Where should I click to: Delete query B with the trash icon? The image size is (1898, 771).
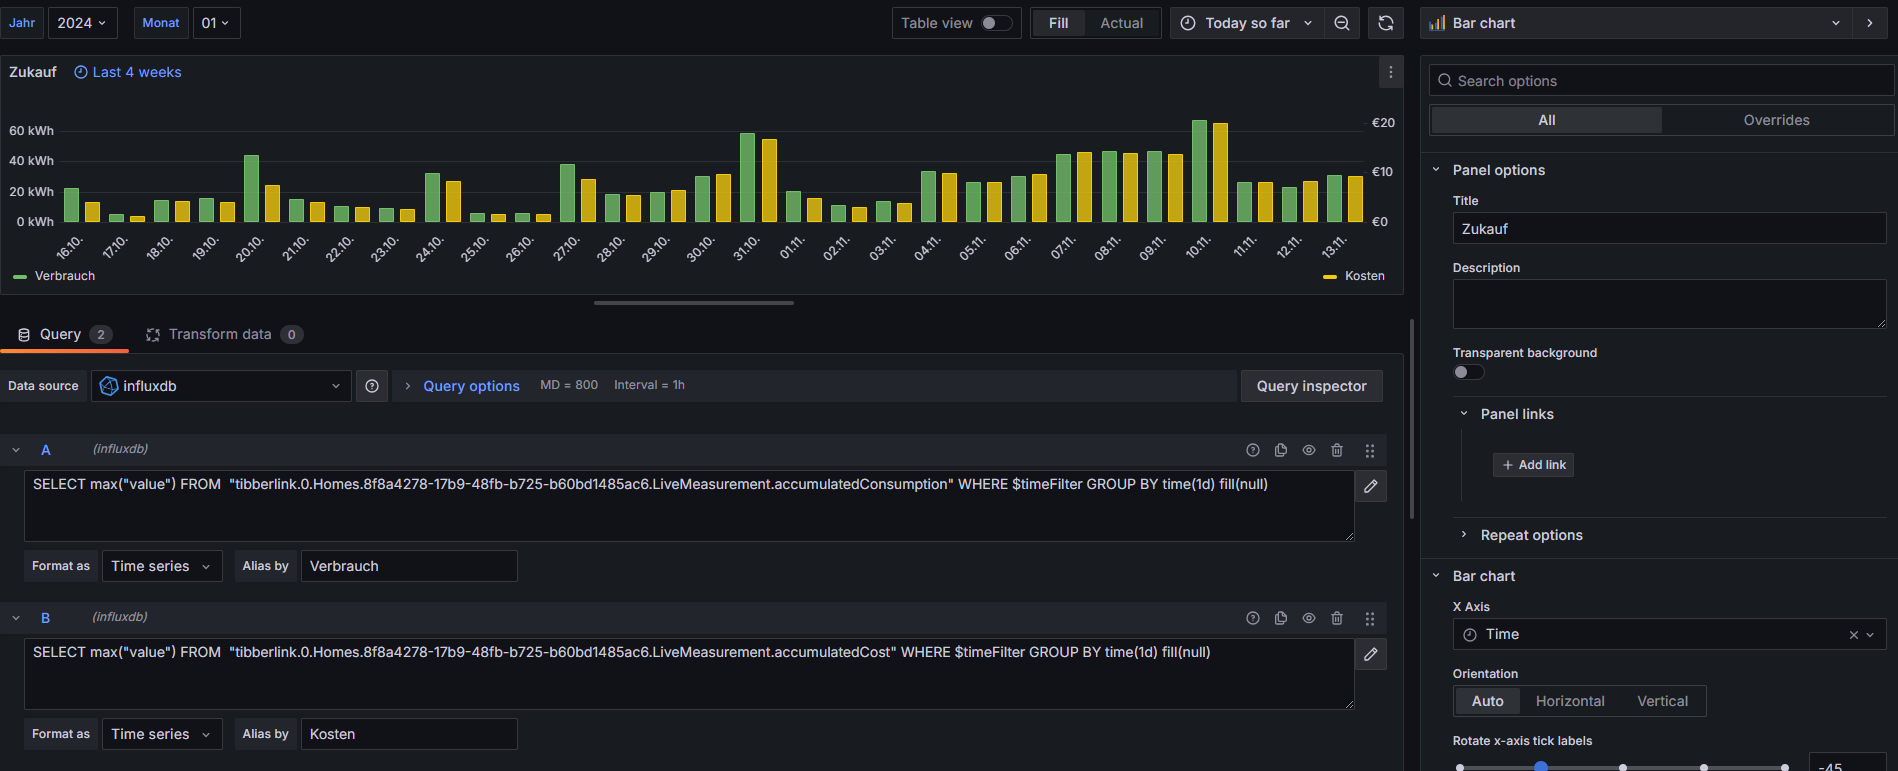pyautogui.click(x=1337, y=618)
